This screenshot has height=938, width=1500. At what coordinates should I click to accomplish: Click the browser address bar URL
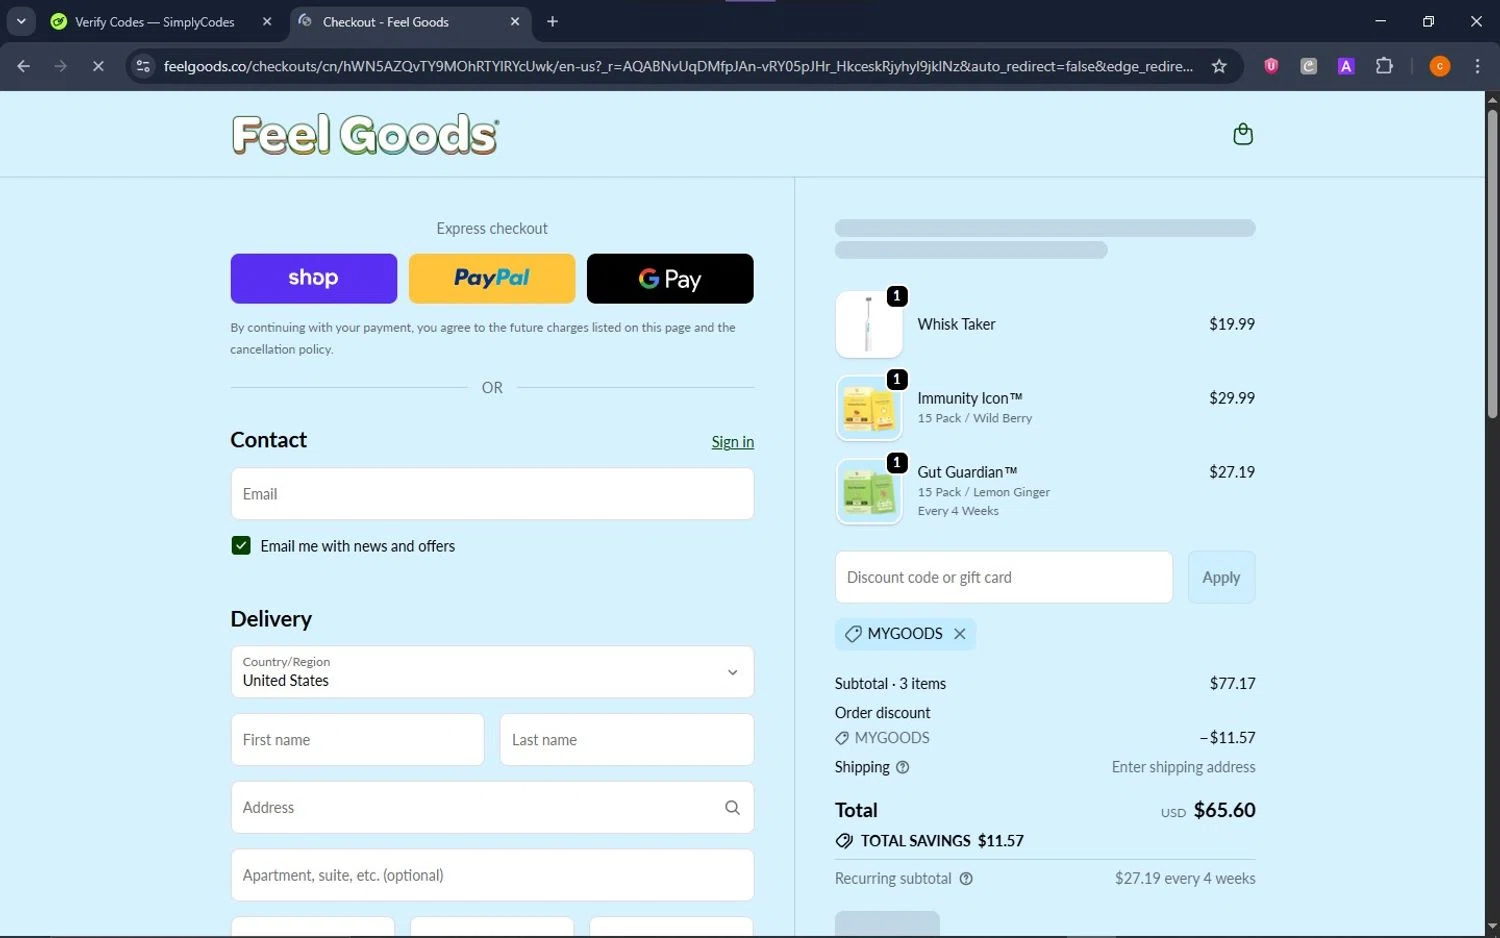[x=678, y=66]
